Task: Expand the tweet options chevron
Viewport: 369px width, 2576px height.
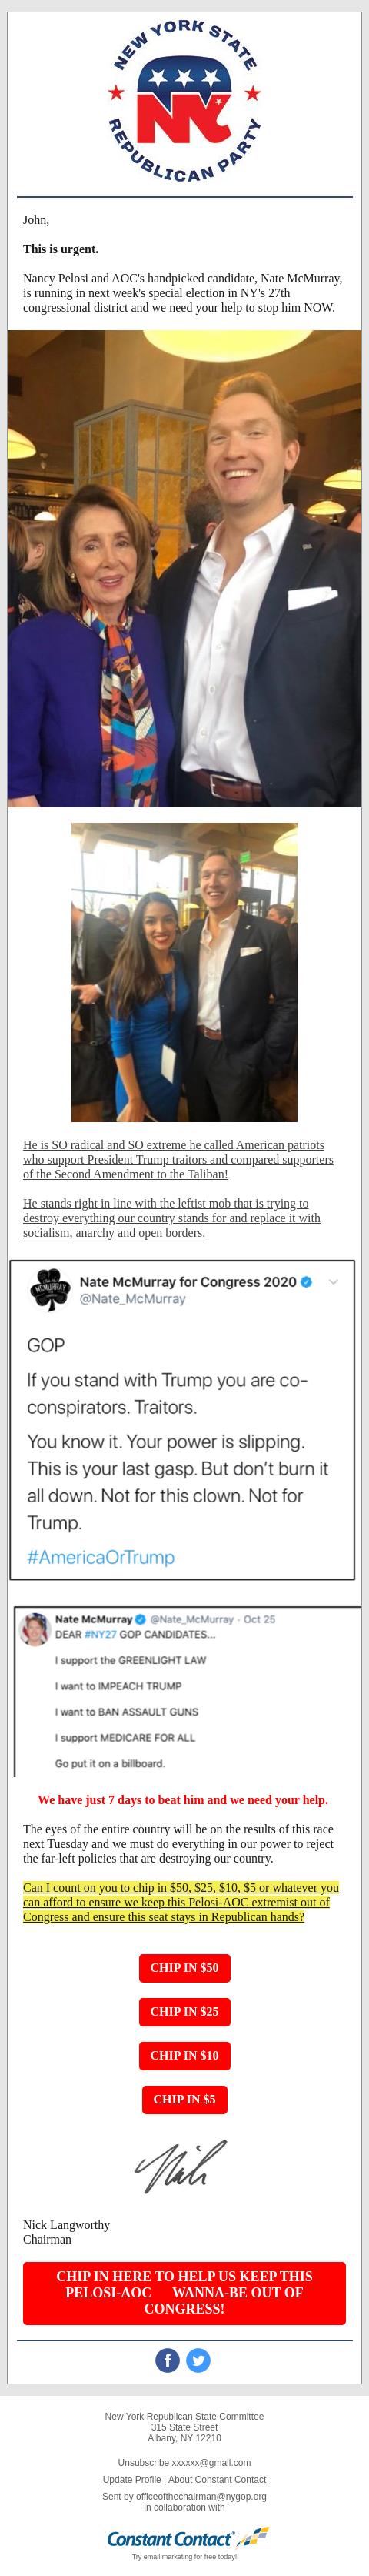Action: point(333,1282)
